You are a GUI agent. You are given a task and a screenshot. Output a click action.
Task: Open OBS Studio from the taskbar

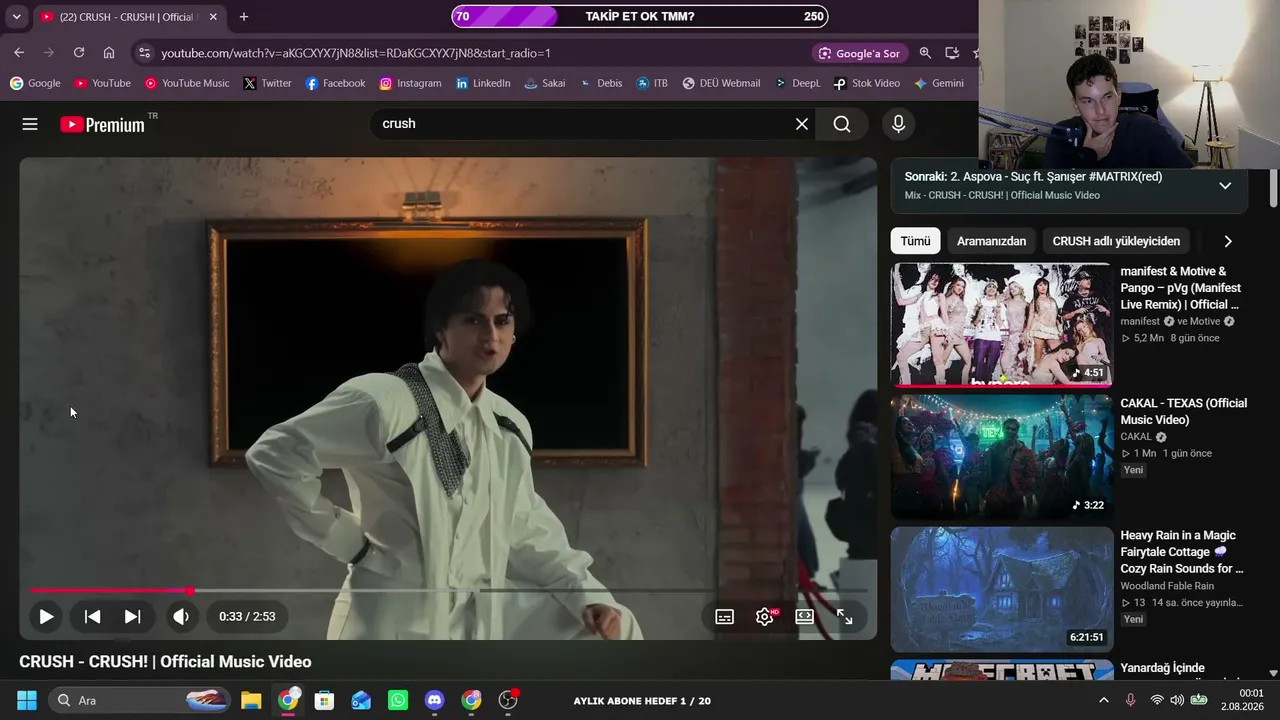[508, 700]
